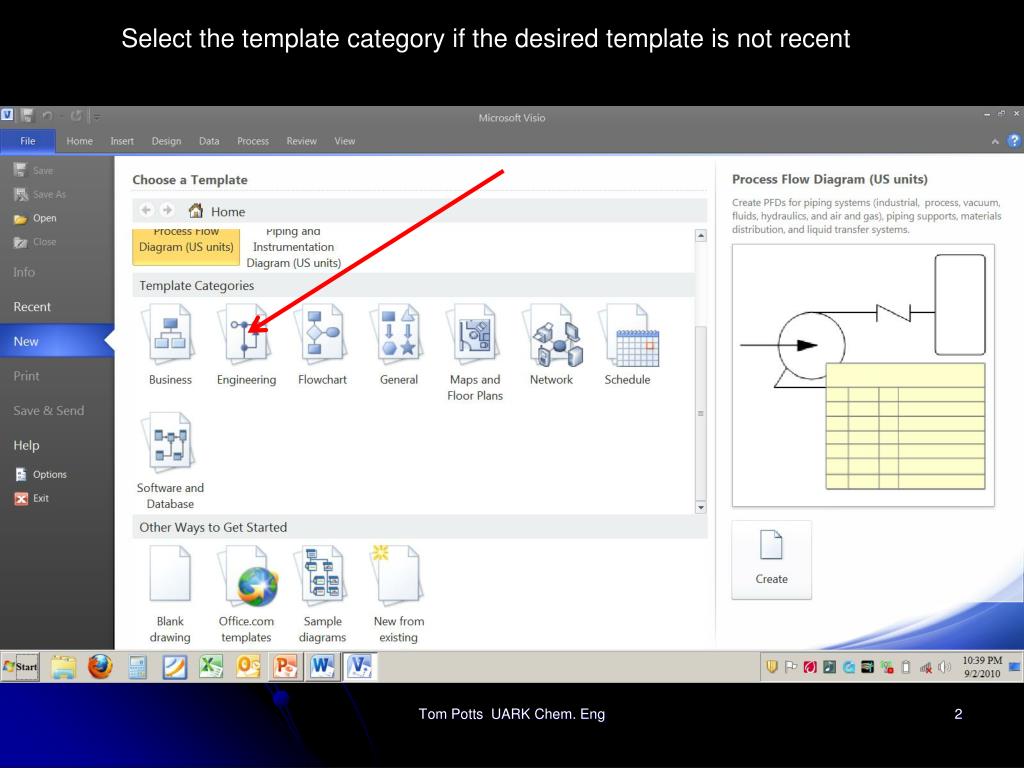The width and height of the screenshot is (1024, 768).
Task: Open Quick Access Toolbar customize dropdown
Action: pos(97,116)
